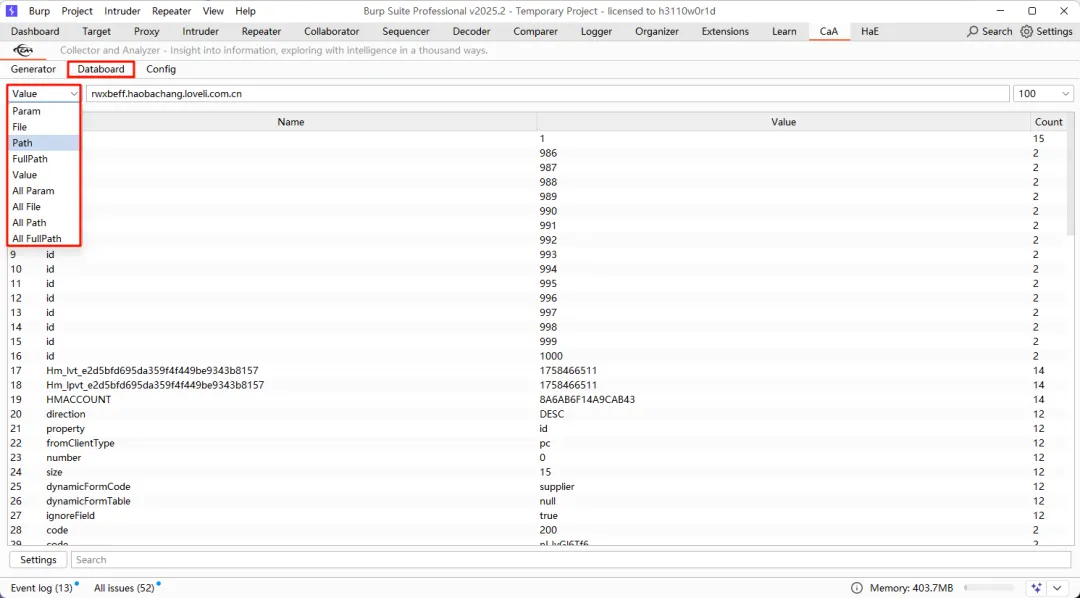Choose All FullPath in the dropdown list

(x=44, y=238)
